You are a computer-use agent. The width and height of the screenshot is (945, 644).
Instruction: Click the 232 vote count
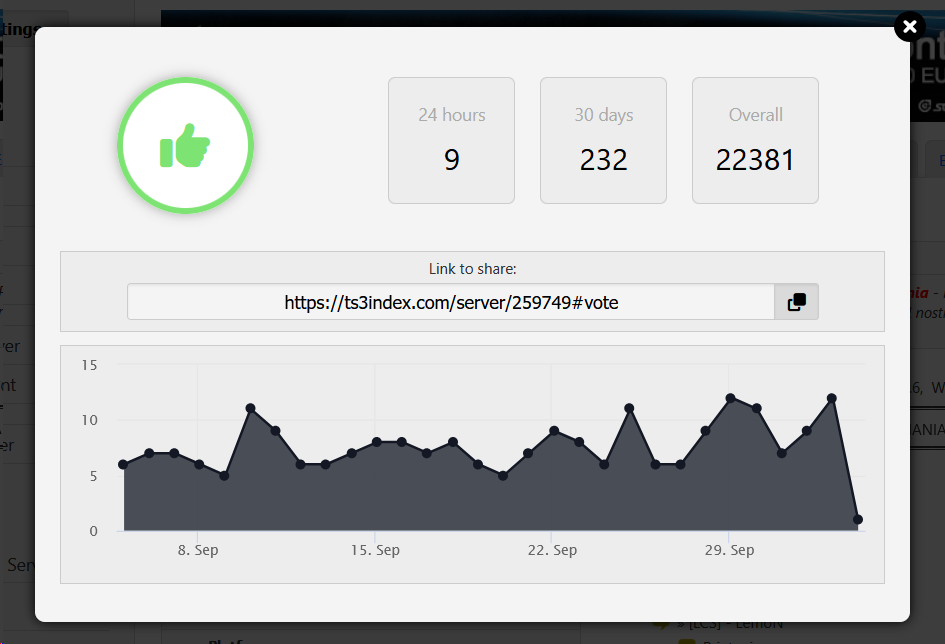tap(603, 160)
